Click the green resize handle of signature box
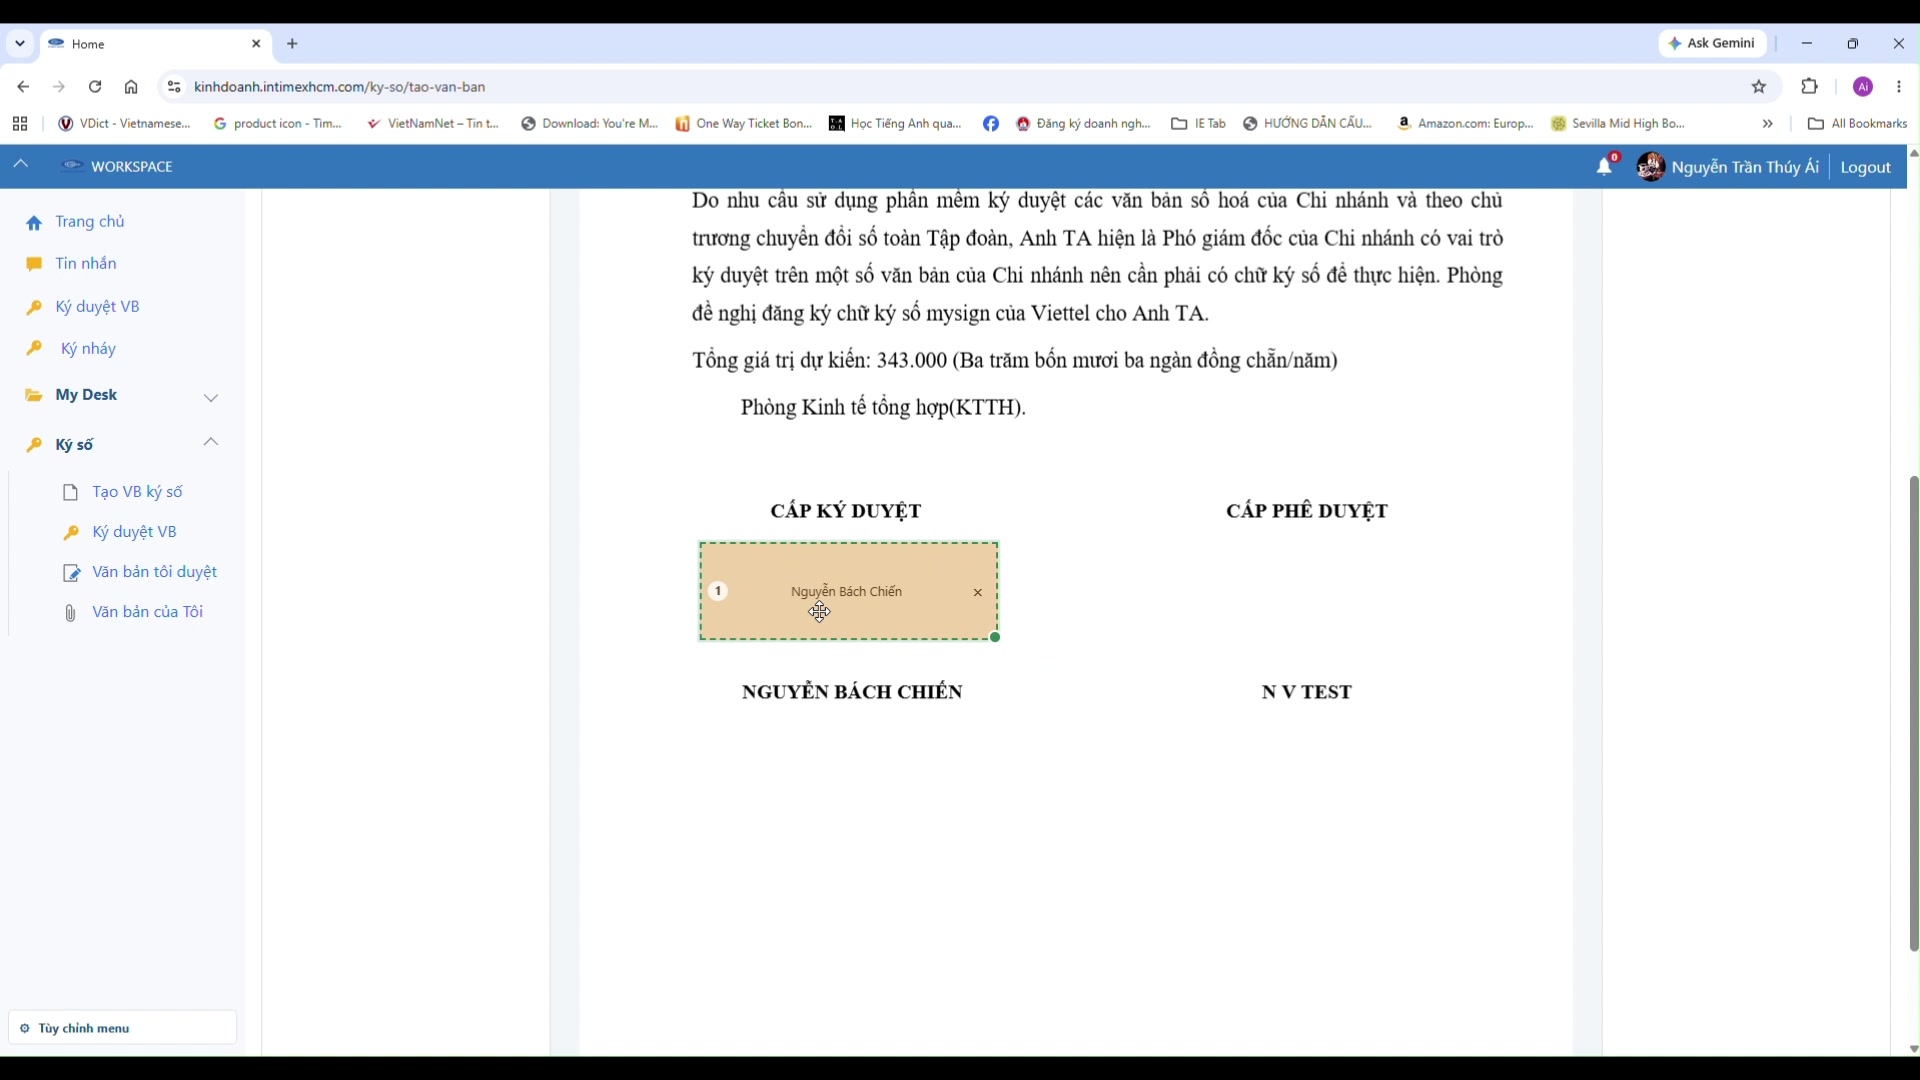 [995, 637]
